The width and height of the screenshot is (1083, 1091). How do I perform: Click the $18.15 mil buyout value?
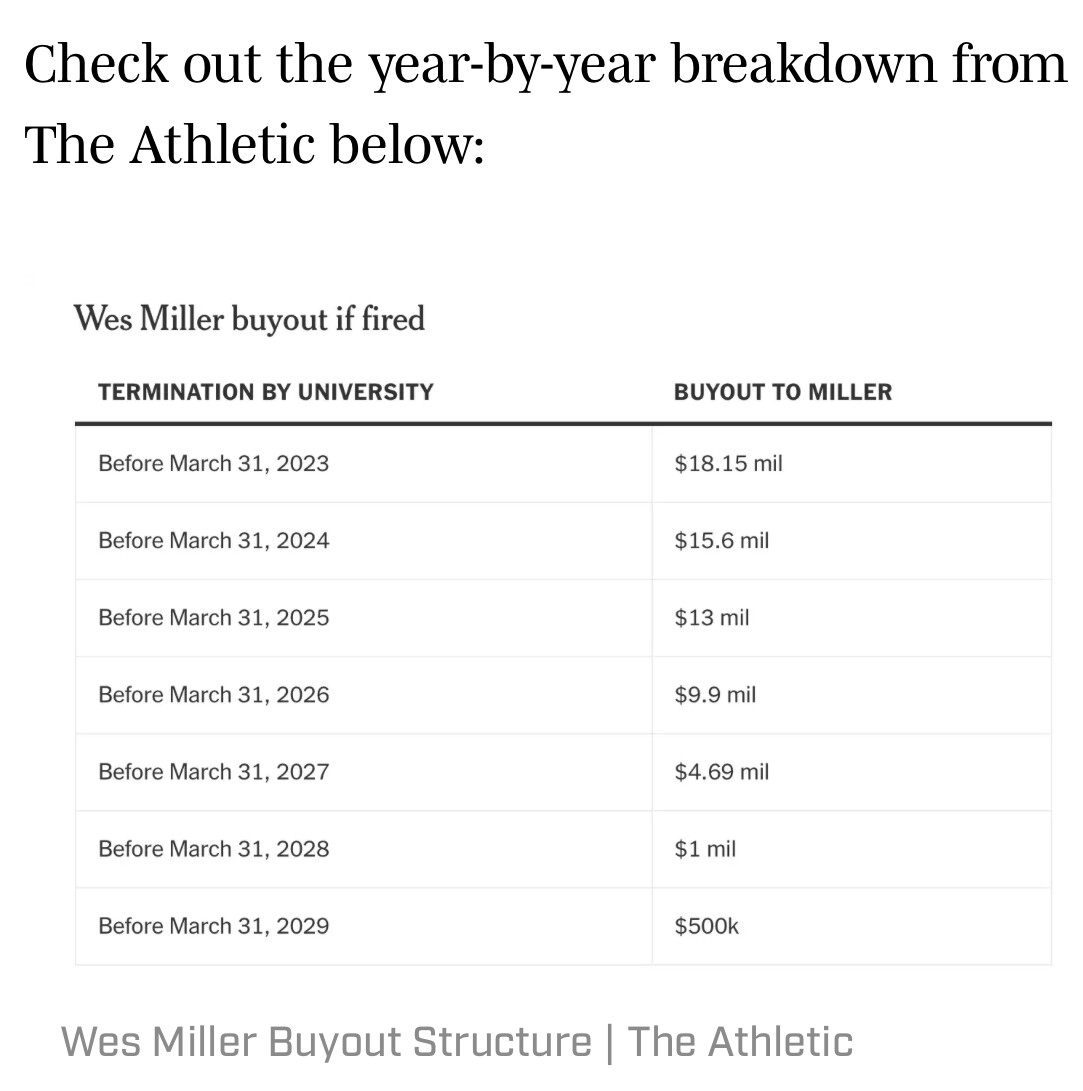pyautogui.click(x=728, y=463)
